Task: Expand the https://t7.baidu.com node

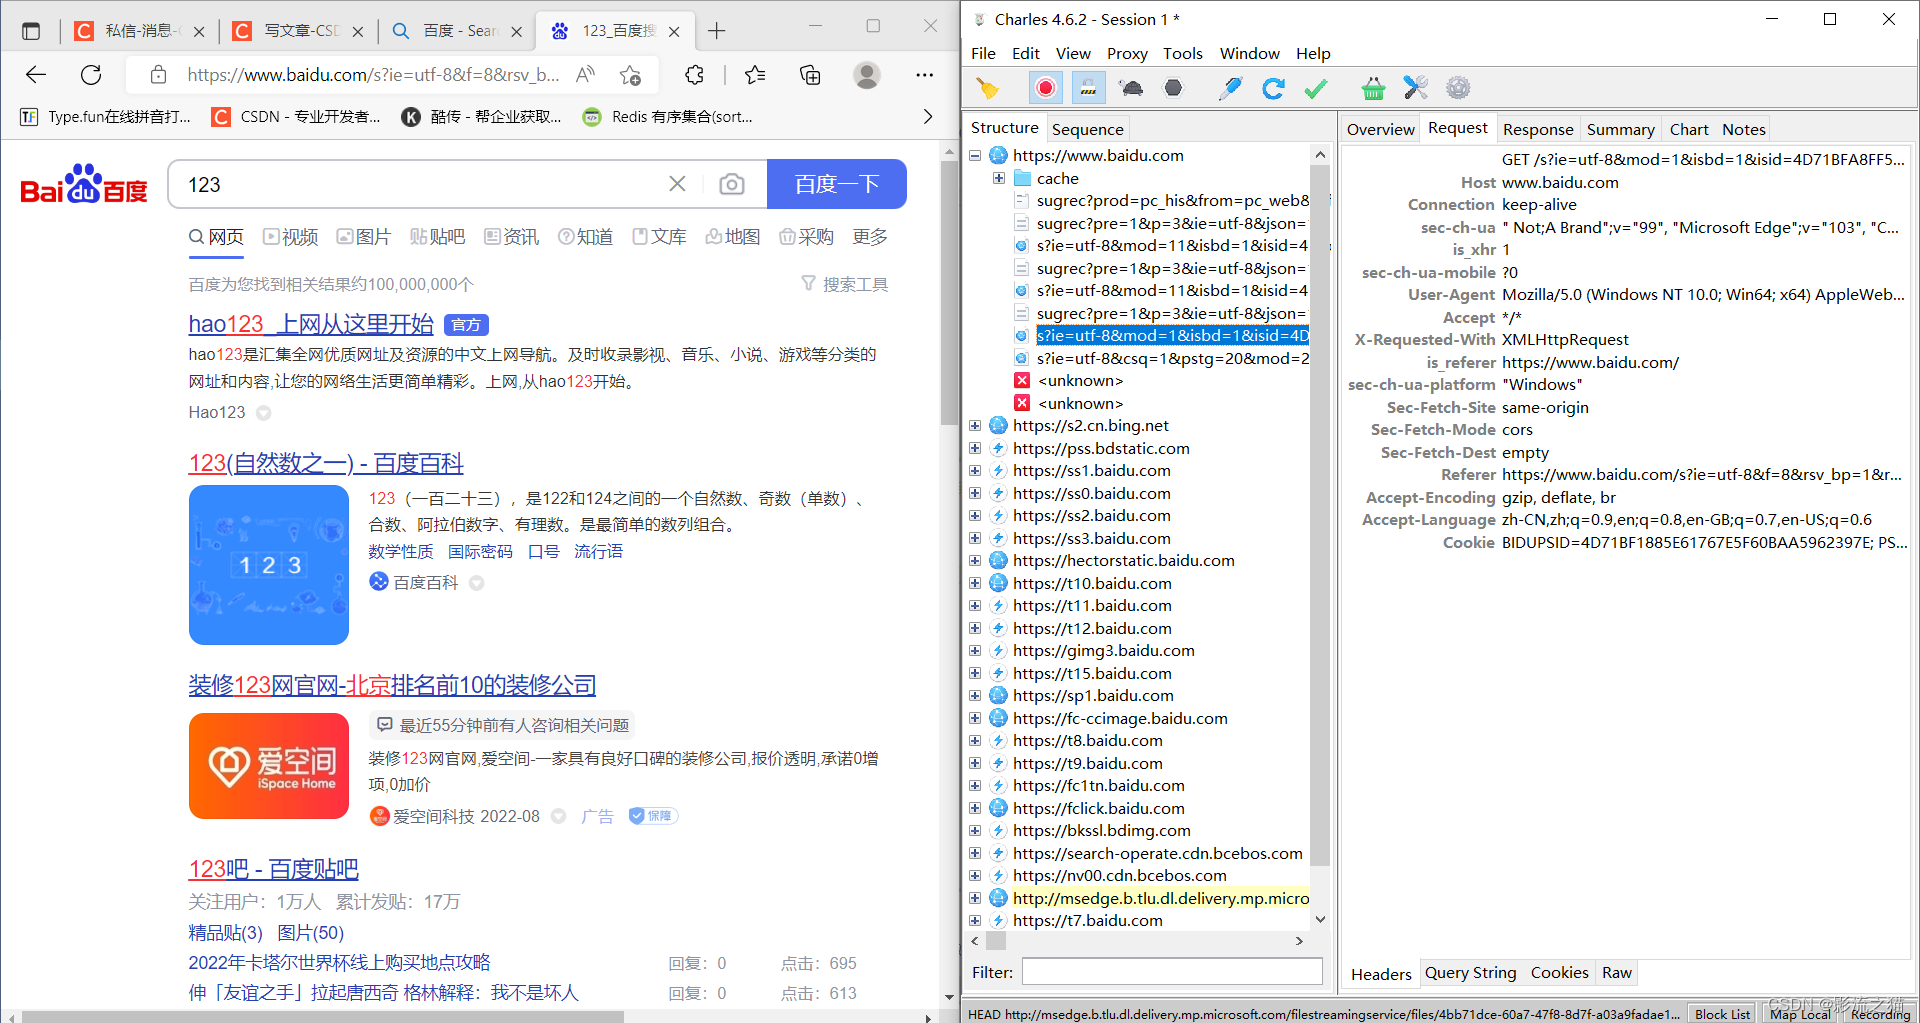Action: coord(975,921)
